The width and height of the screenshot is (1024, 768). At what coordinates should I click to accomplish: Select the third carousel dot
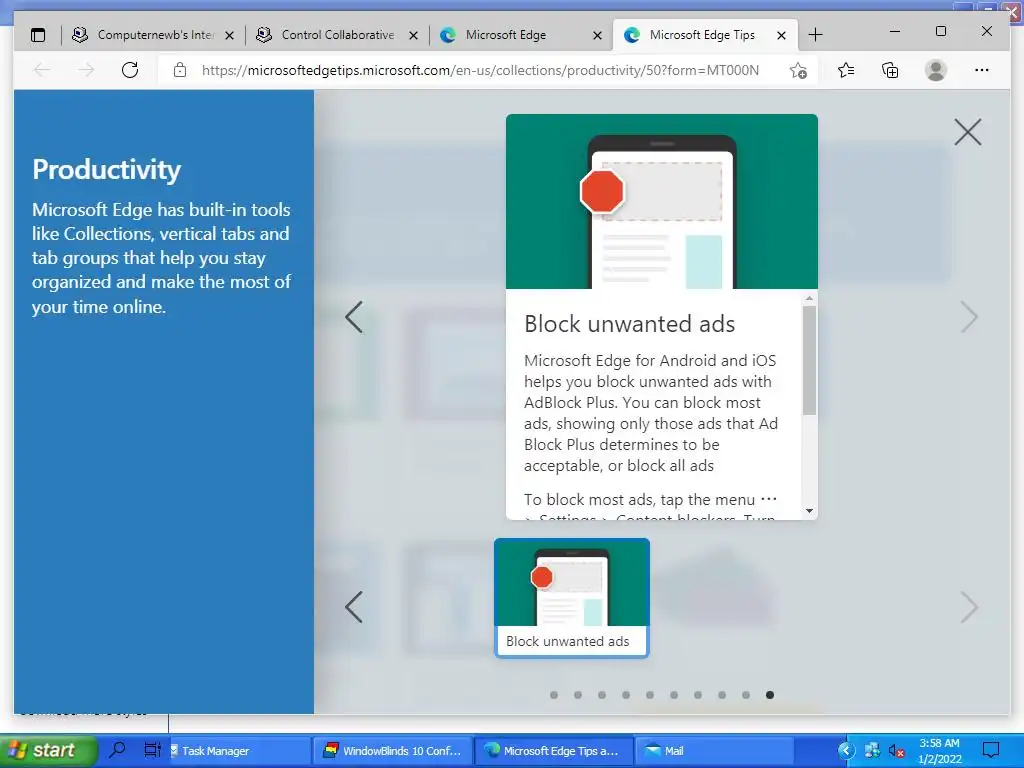[x=601, y=695]
